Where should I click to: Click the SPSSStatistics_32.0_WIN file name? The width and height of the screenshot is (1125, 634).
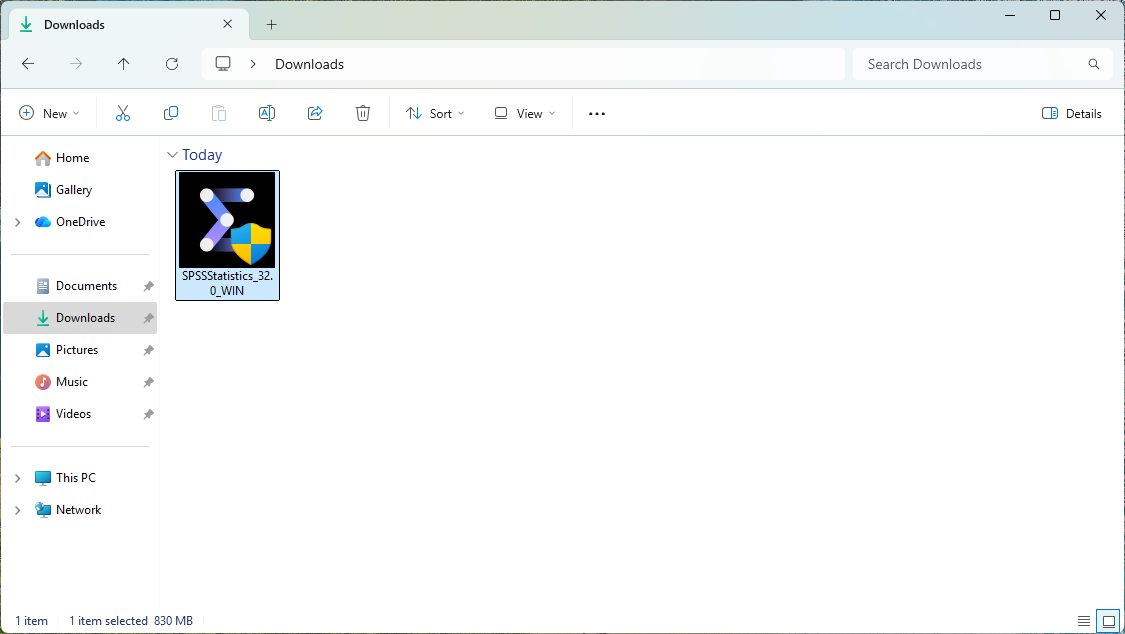pyautogui.click(x=227, y=283)
